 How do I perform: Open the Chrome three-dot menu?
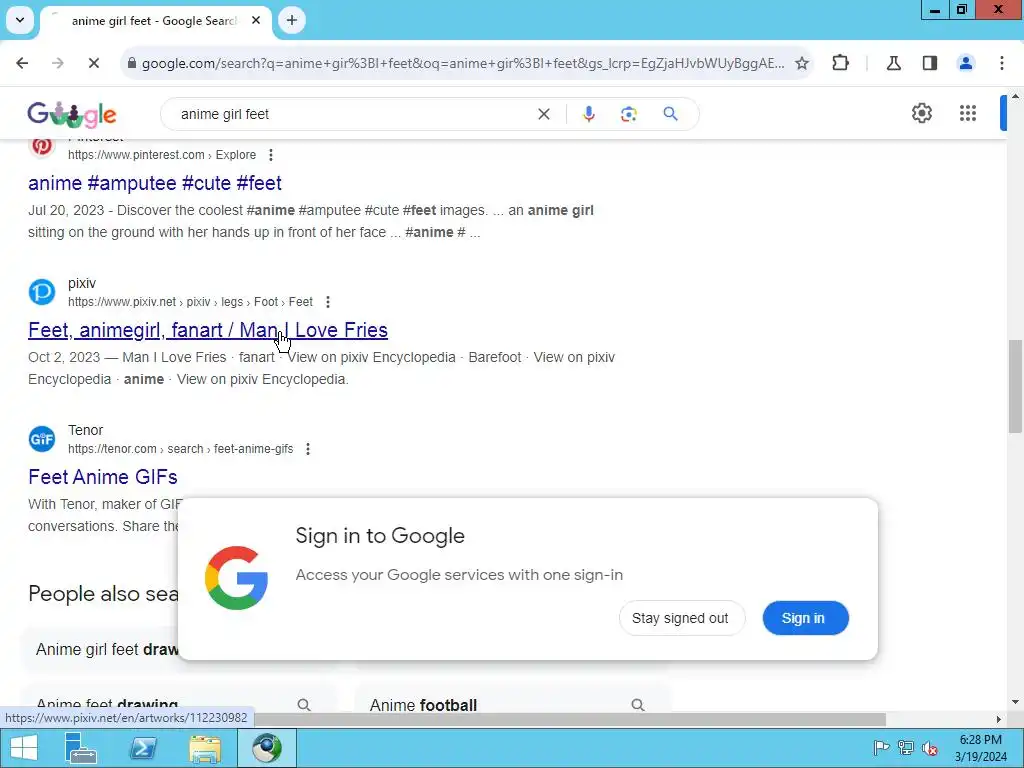(1002, 63)
